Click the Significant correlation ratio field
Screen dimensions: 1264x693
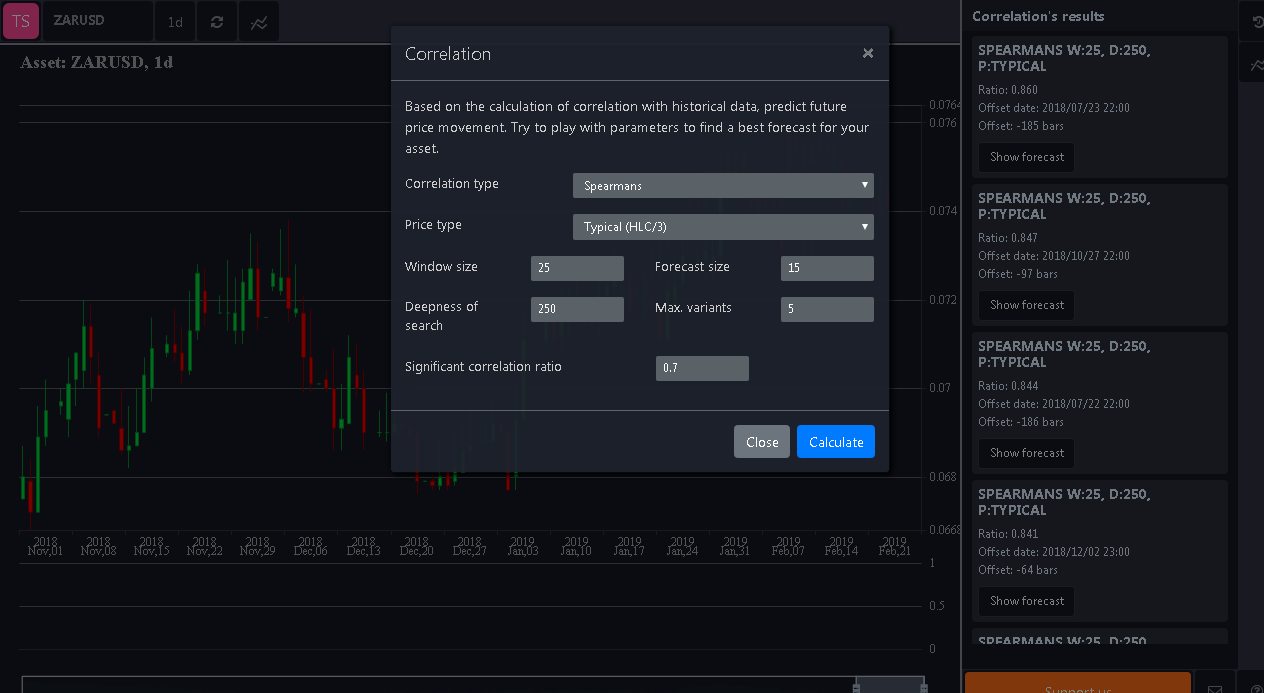[702, 368]
